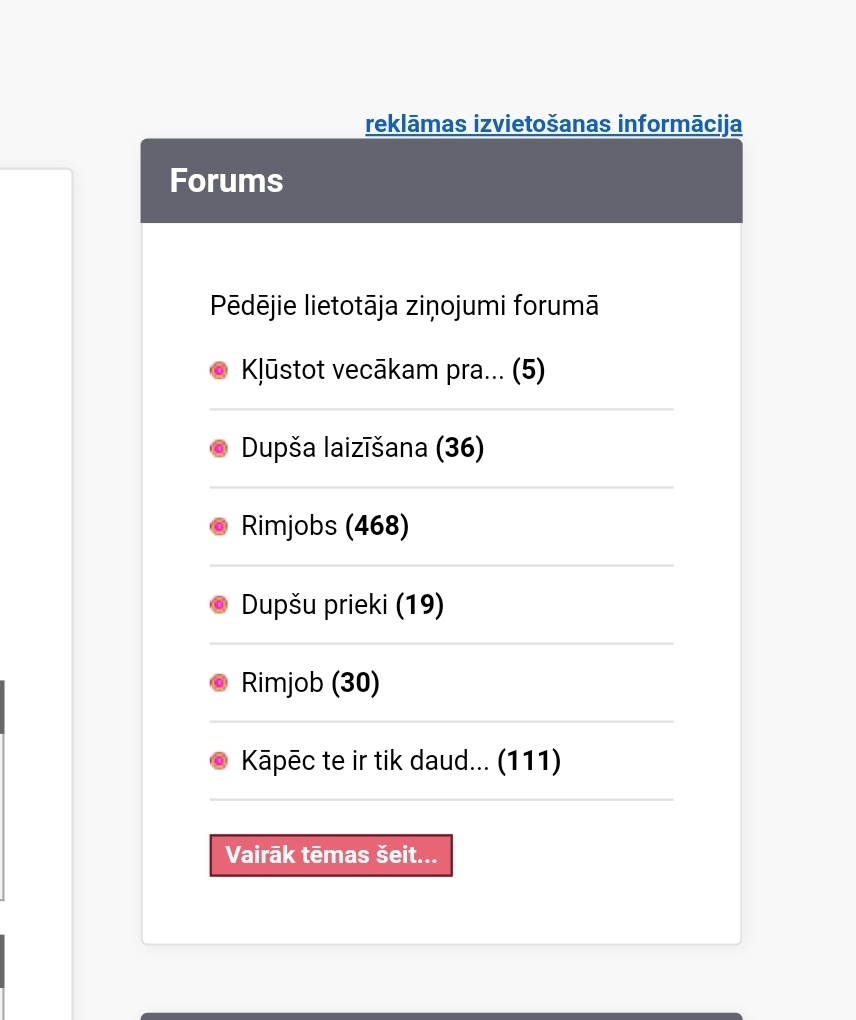The height and width of the screenshot is (1020, 856).
Task: Click the (36) reply count
Action: point(460,449)
